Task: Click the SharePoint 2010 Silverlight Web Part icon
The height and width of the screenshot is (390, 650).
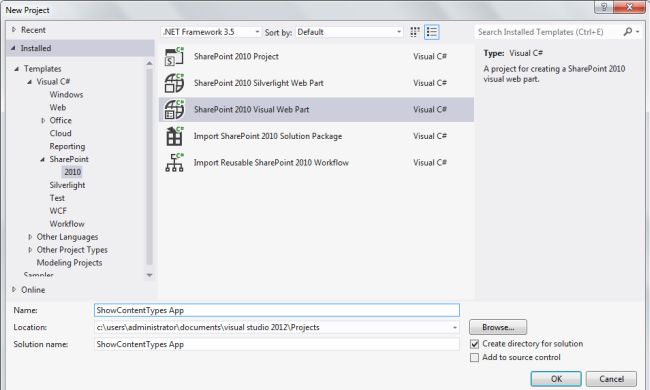Action: pyautogui.click(x=174, y=83)
